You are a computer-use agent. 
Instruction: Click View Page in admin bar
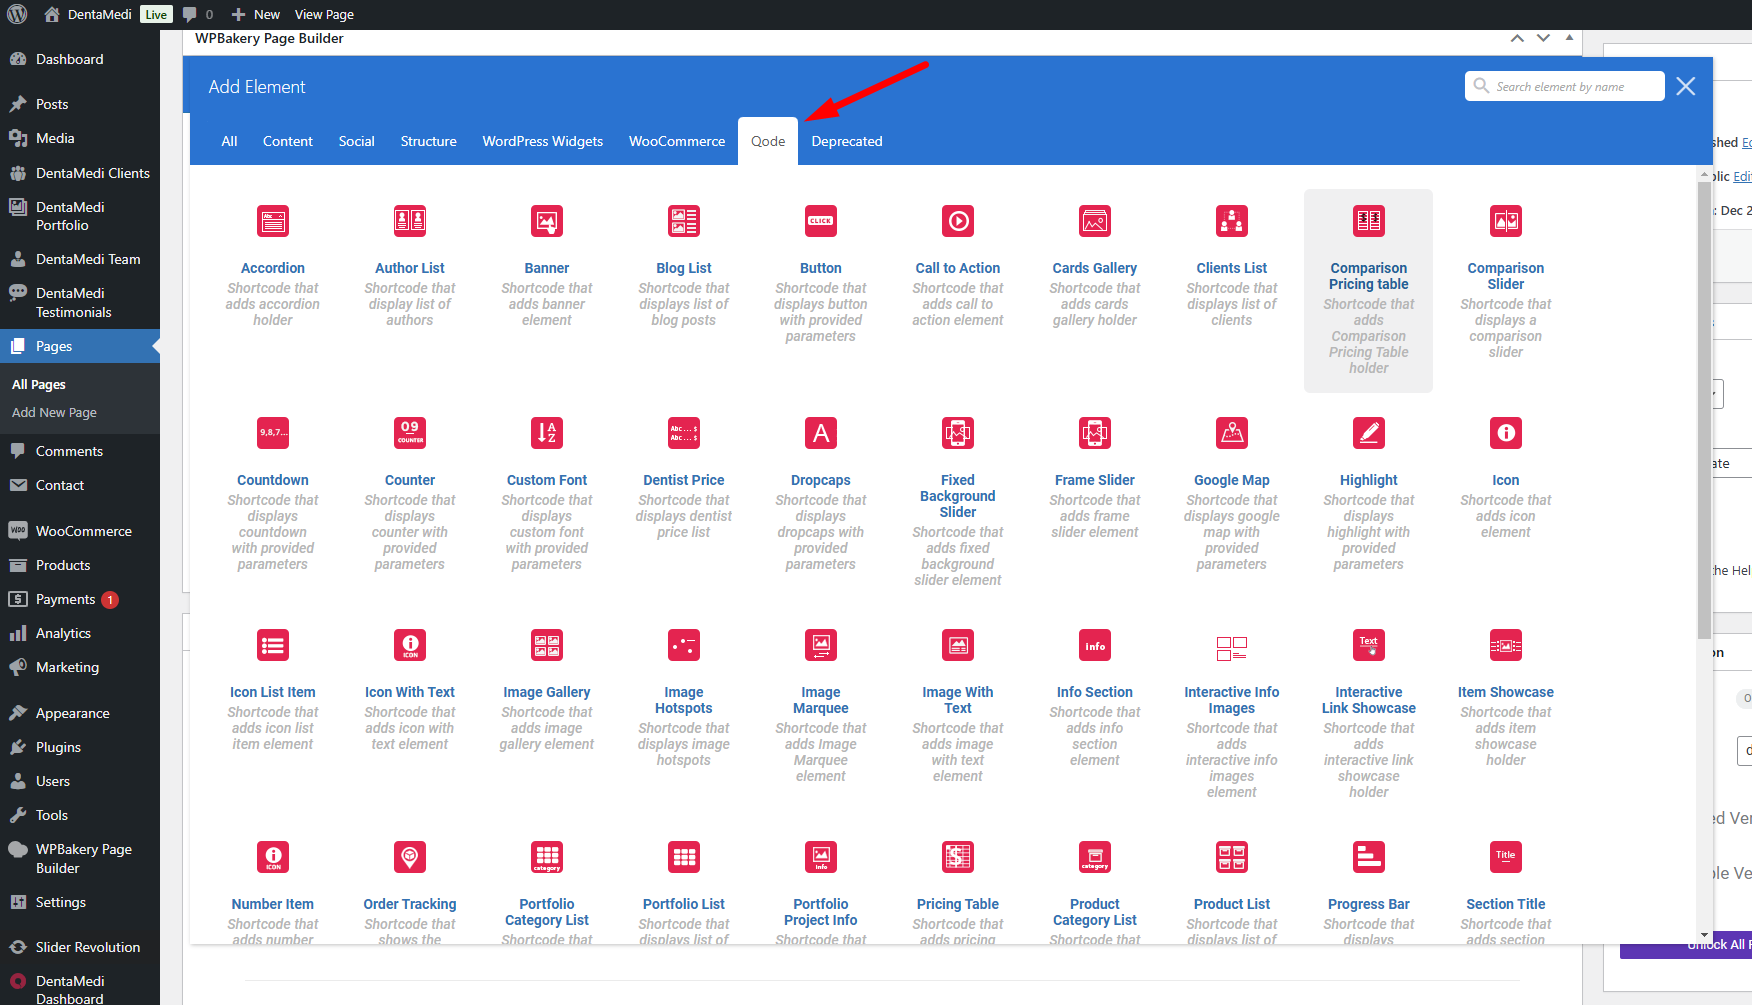click(x=324, y=14)
